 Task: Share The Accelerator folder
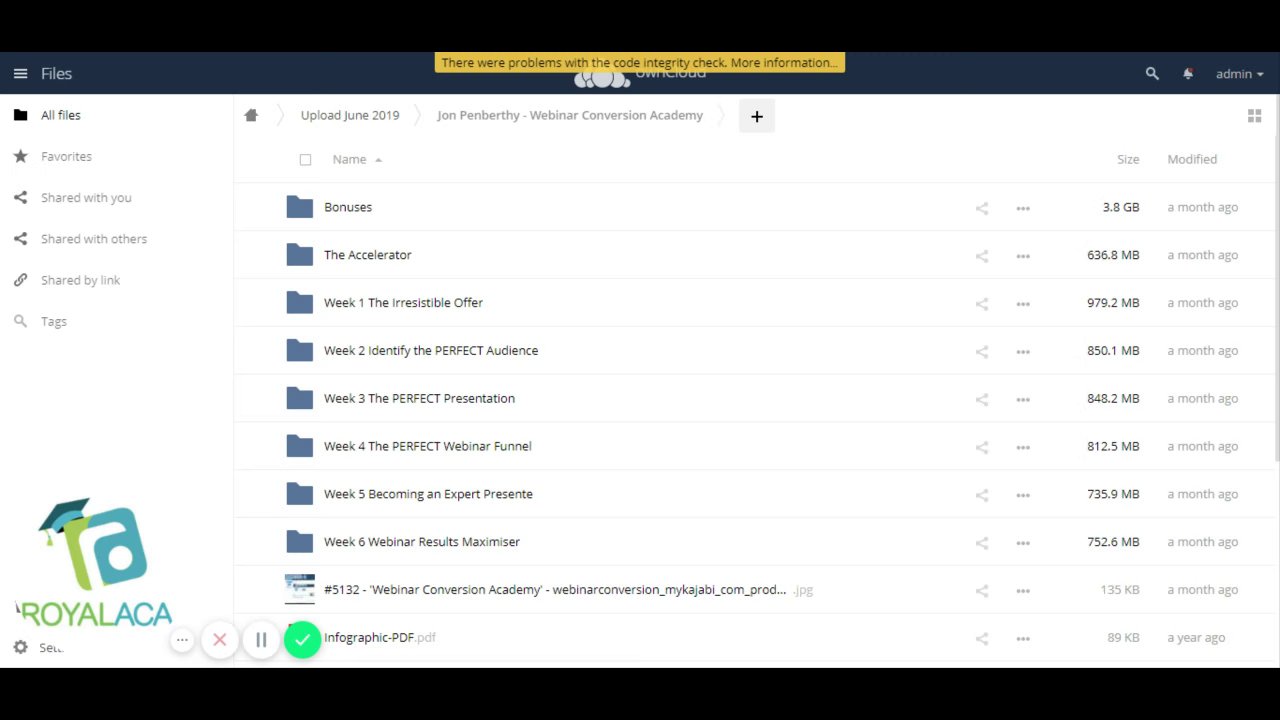982,256
